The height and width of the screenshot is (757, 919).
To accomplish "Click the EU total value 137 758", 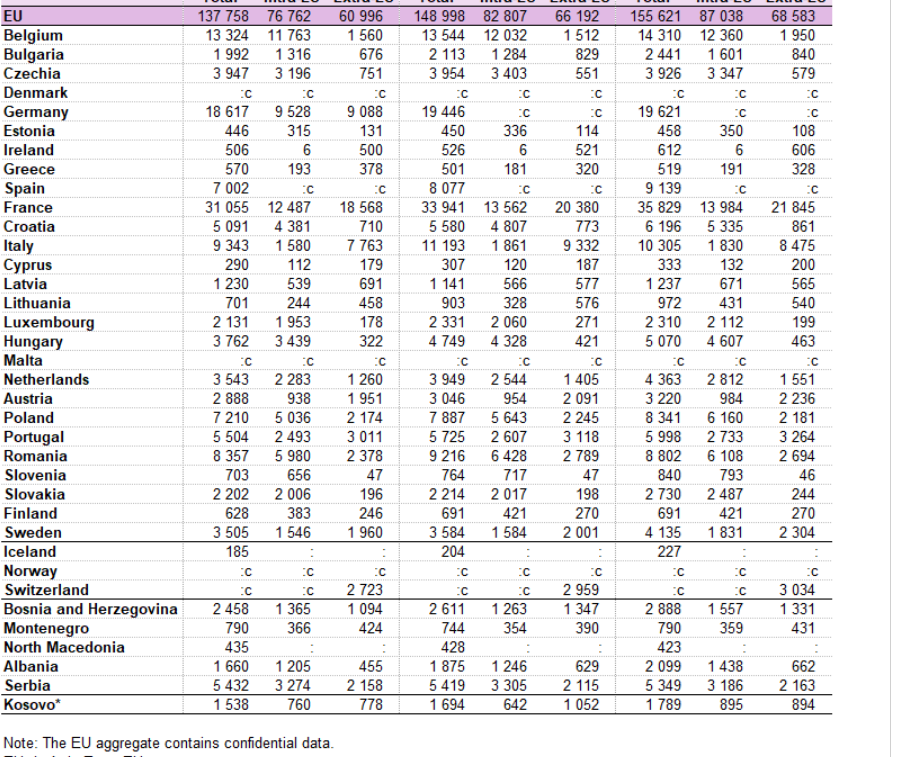I will [x=222, y=17].
